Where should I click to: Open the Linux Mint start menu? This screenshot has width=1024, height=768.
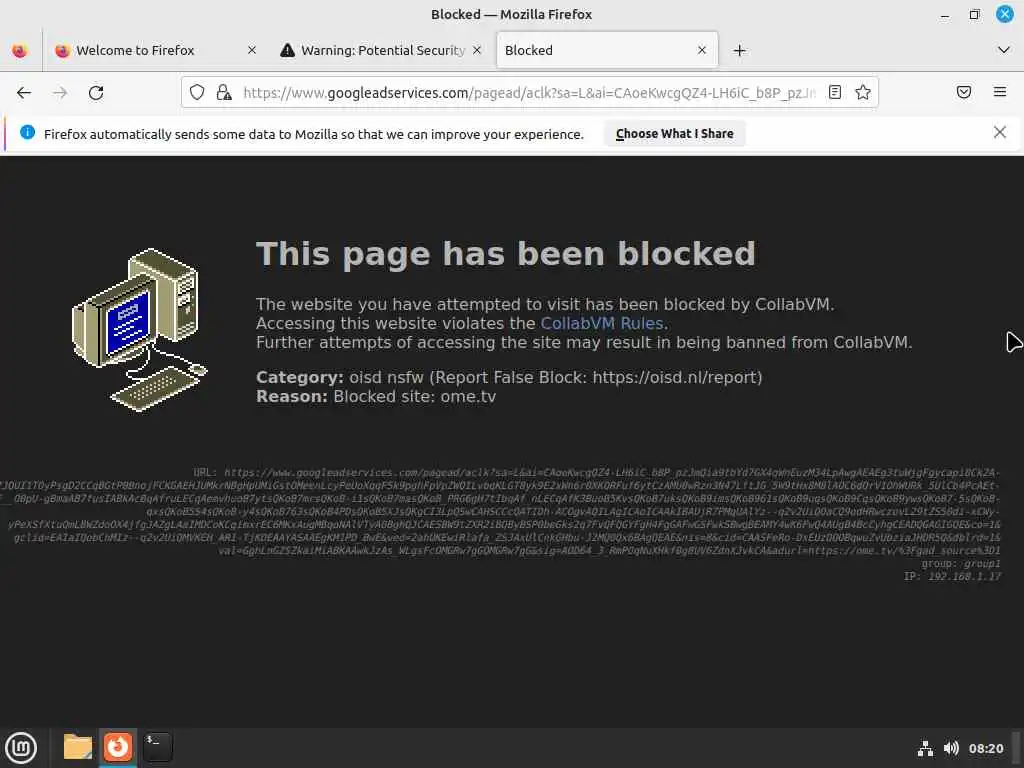[x=22, y=748]
